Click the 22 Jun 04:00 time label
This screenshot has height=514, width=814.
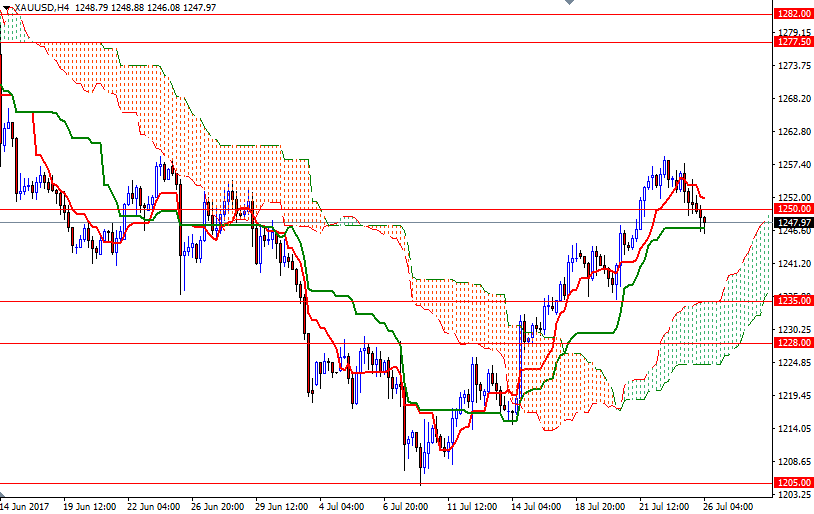(x=154, y=506)
